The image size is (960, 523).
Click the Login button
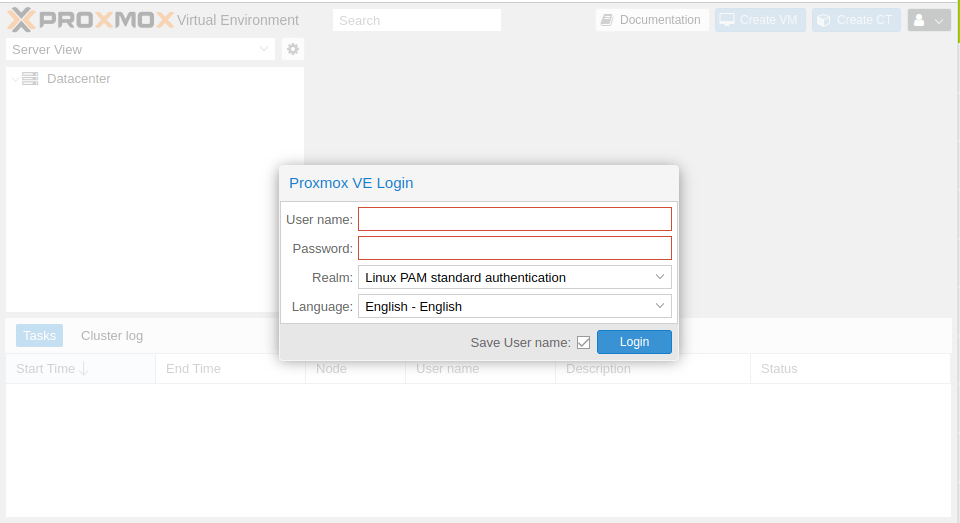[x=634, y=342]
